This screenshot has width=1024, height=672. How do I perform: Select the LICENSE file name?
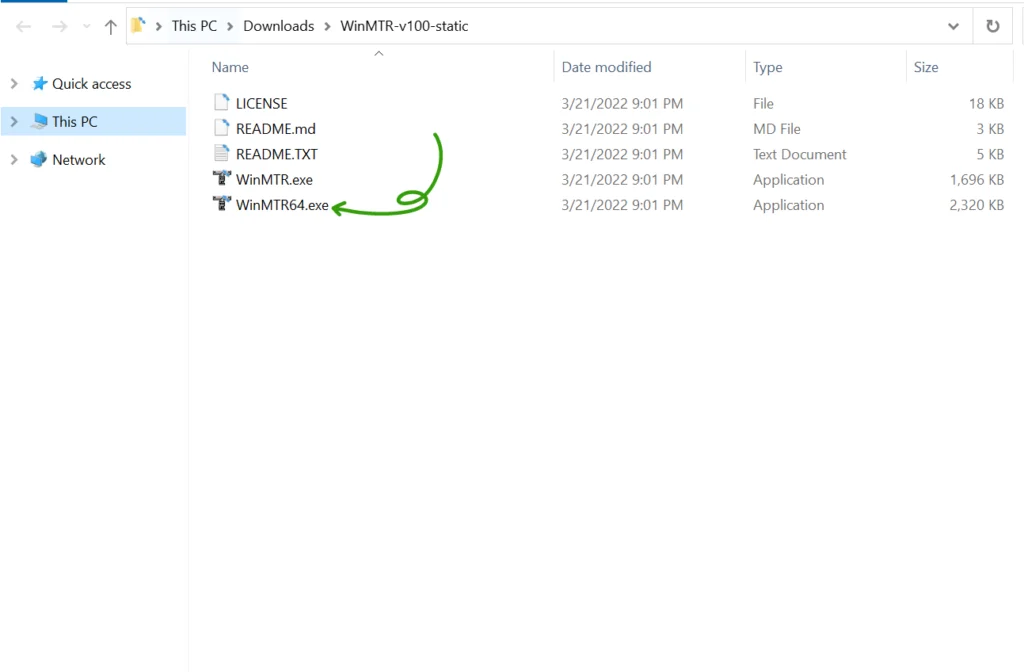tap(261, 103)
